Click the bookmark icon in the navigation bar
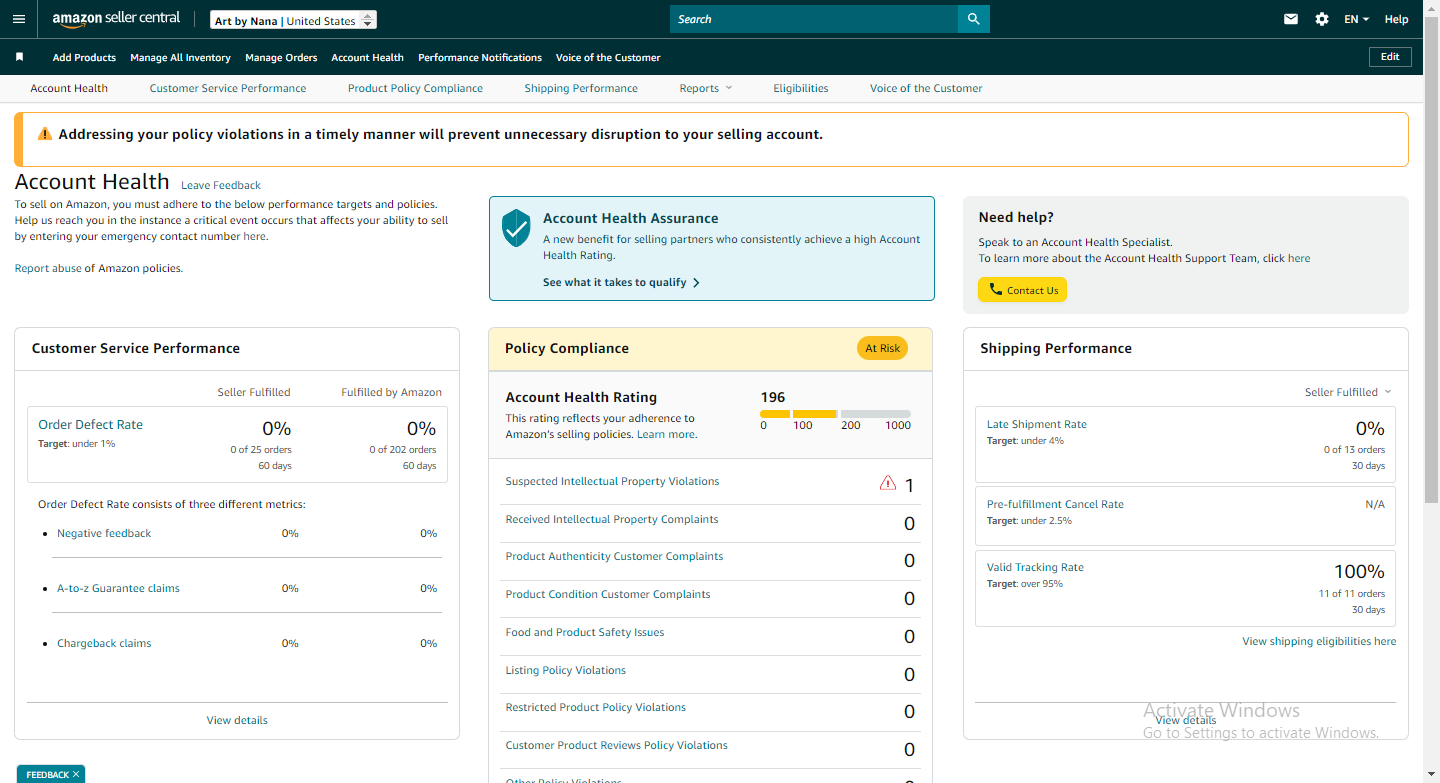 [19, 57]
